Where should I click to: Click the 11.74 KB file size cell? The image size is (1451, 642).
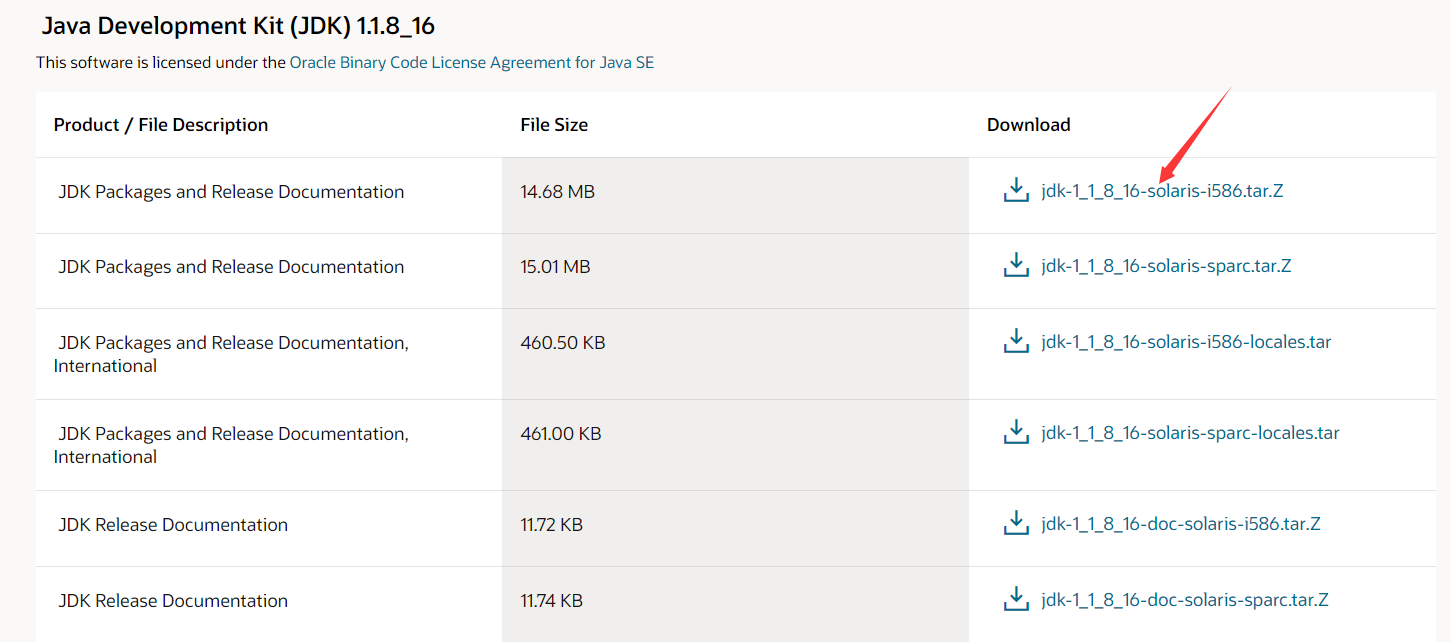coord(551,601)
